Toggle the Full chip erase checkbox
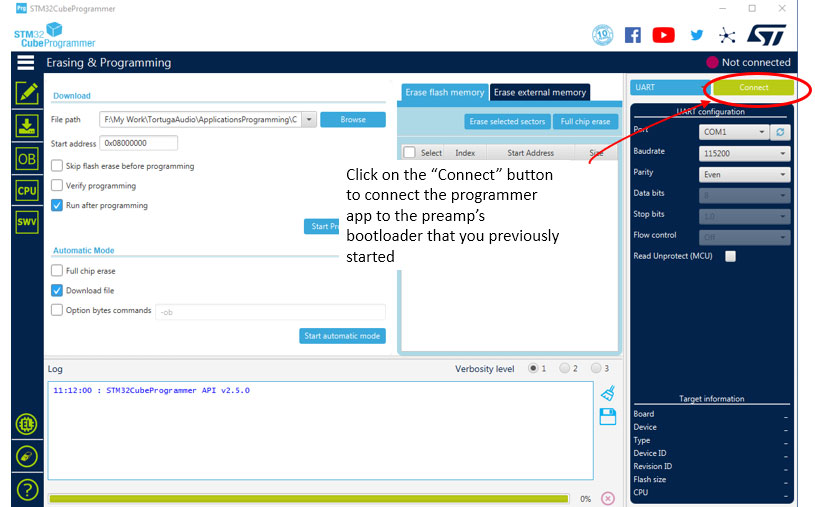Image resolution: width=815 pixels, height=507 pixels. click(57, 271)
